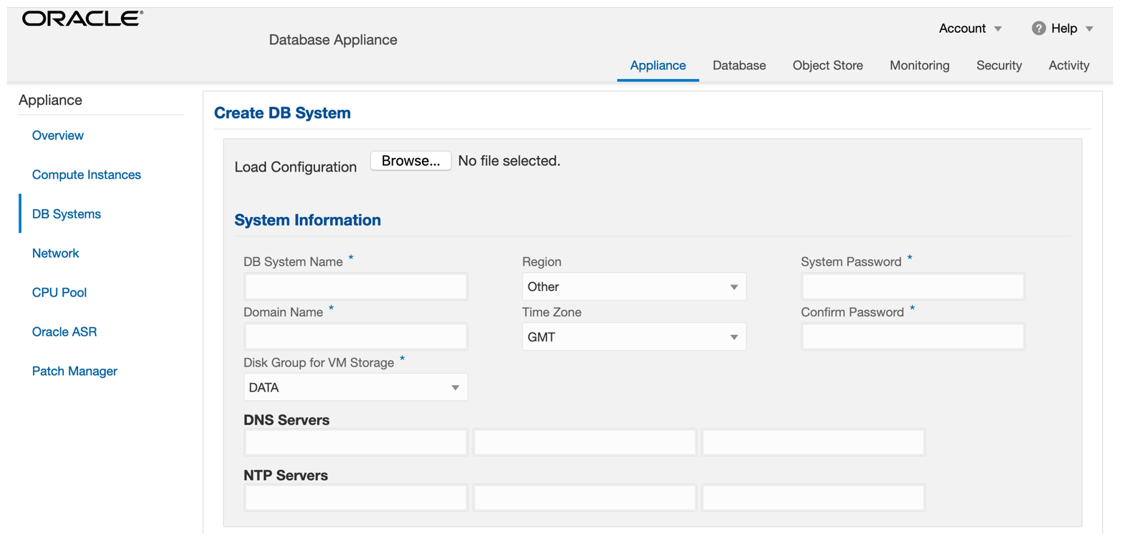Expand the Region dropdown
The height and width of the screenshot is (547, 1123).
634,287
